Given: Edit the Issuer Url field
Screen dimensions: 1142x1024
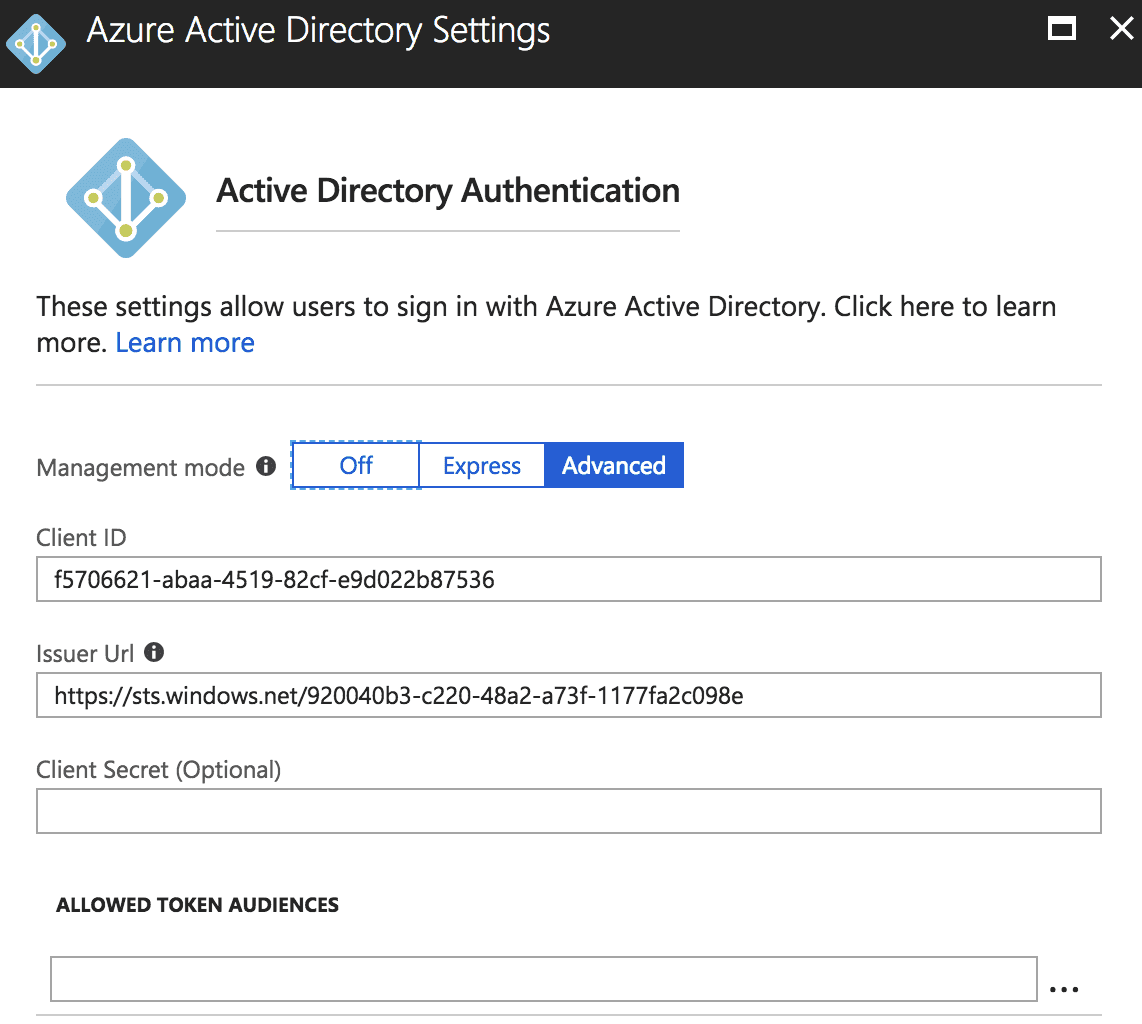Looking at the screenshot, I should click(569, 695).
